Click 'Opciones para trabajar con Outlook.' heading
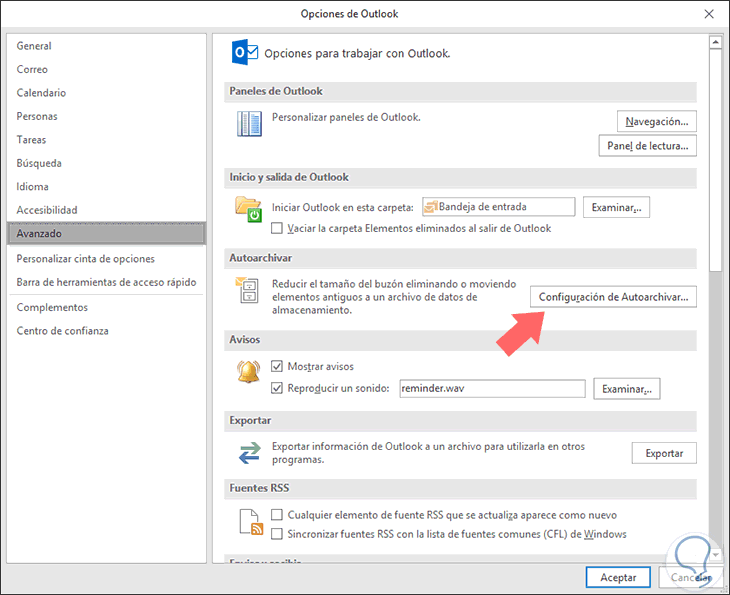Viewport: 730px width, 595px height. click(x=357, y=54)
